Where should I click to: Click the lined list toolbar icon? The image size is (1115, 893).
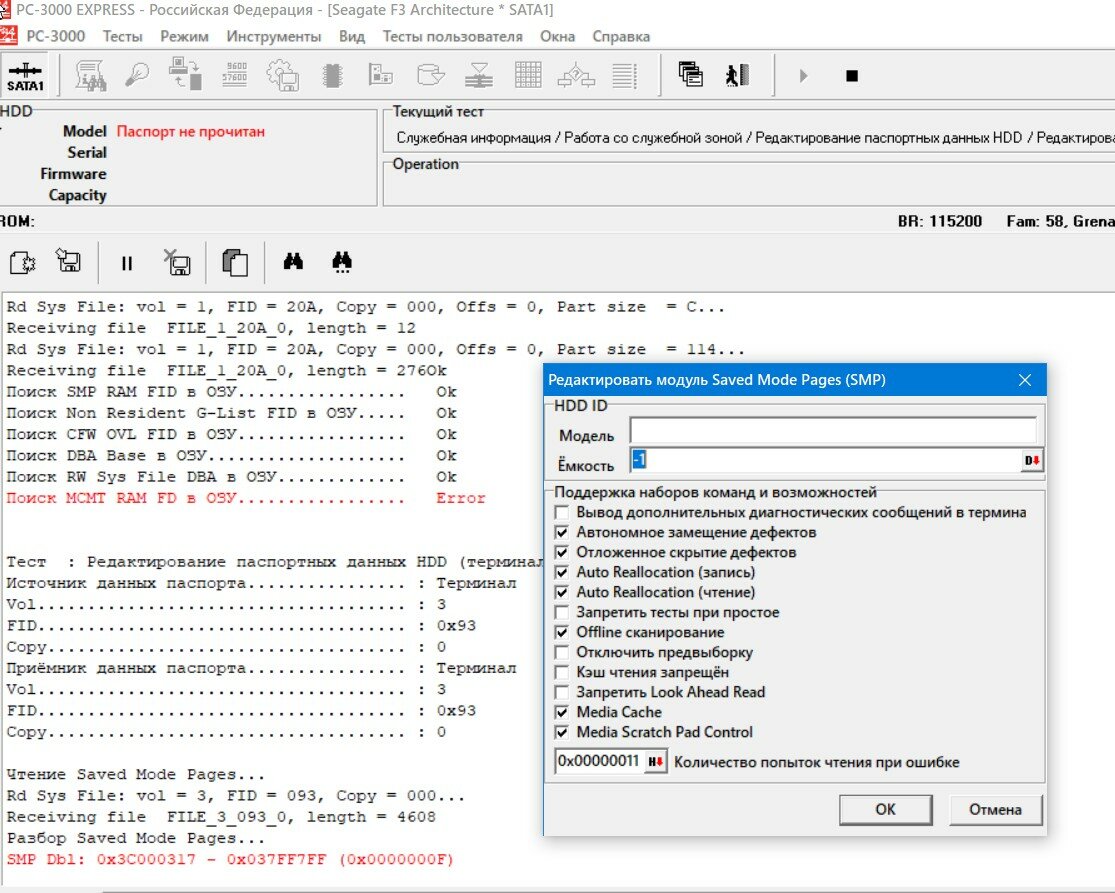pyautogui.click(x=624, y=75)
